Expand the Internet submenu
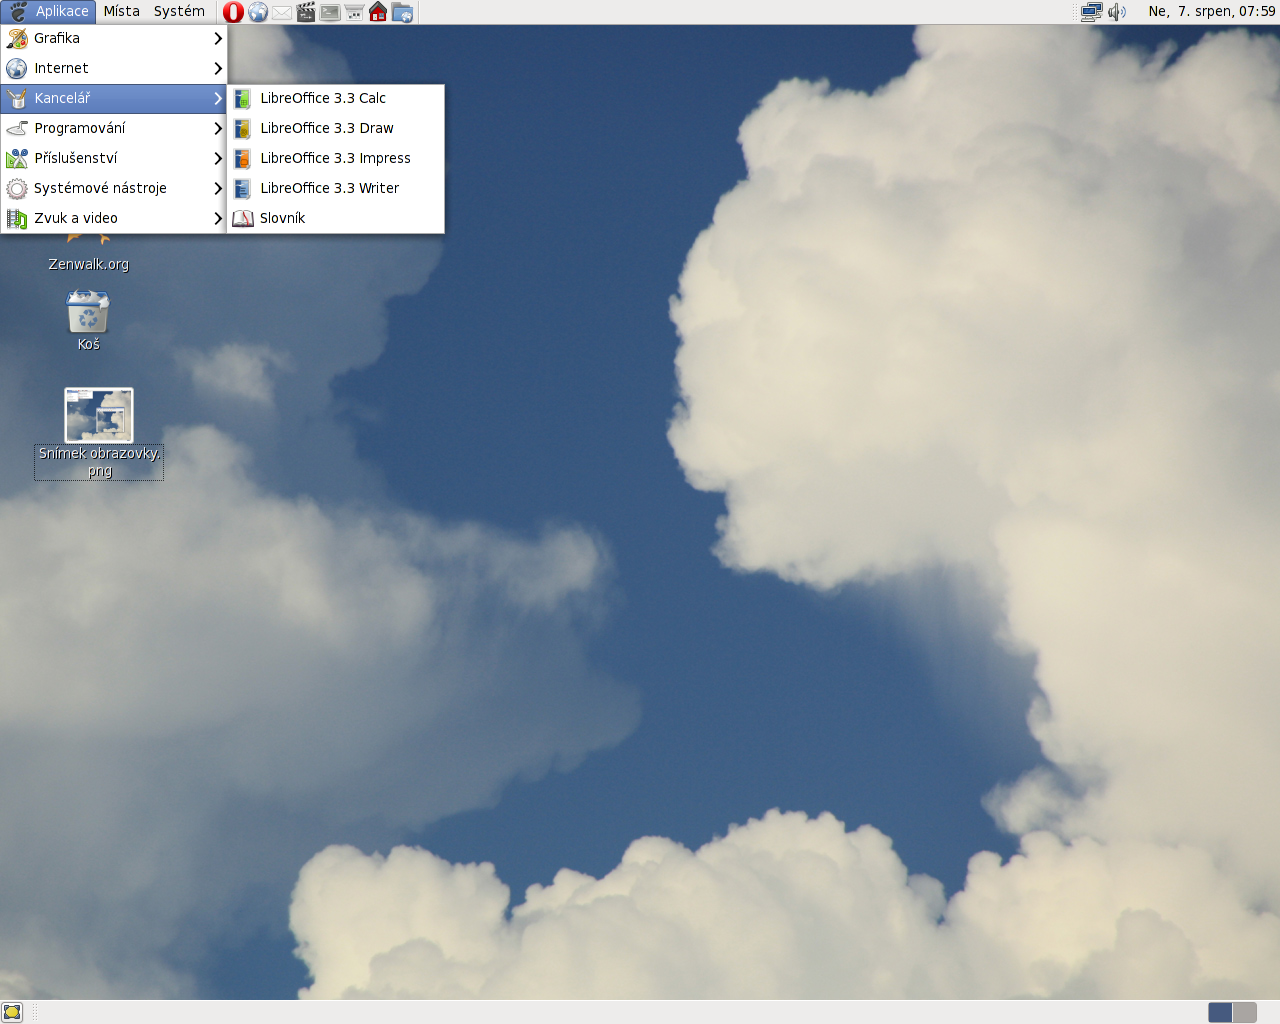 coord(114,68)
